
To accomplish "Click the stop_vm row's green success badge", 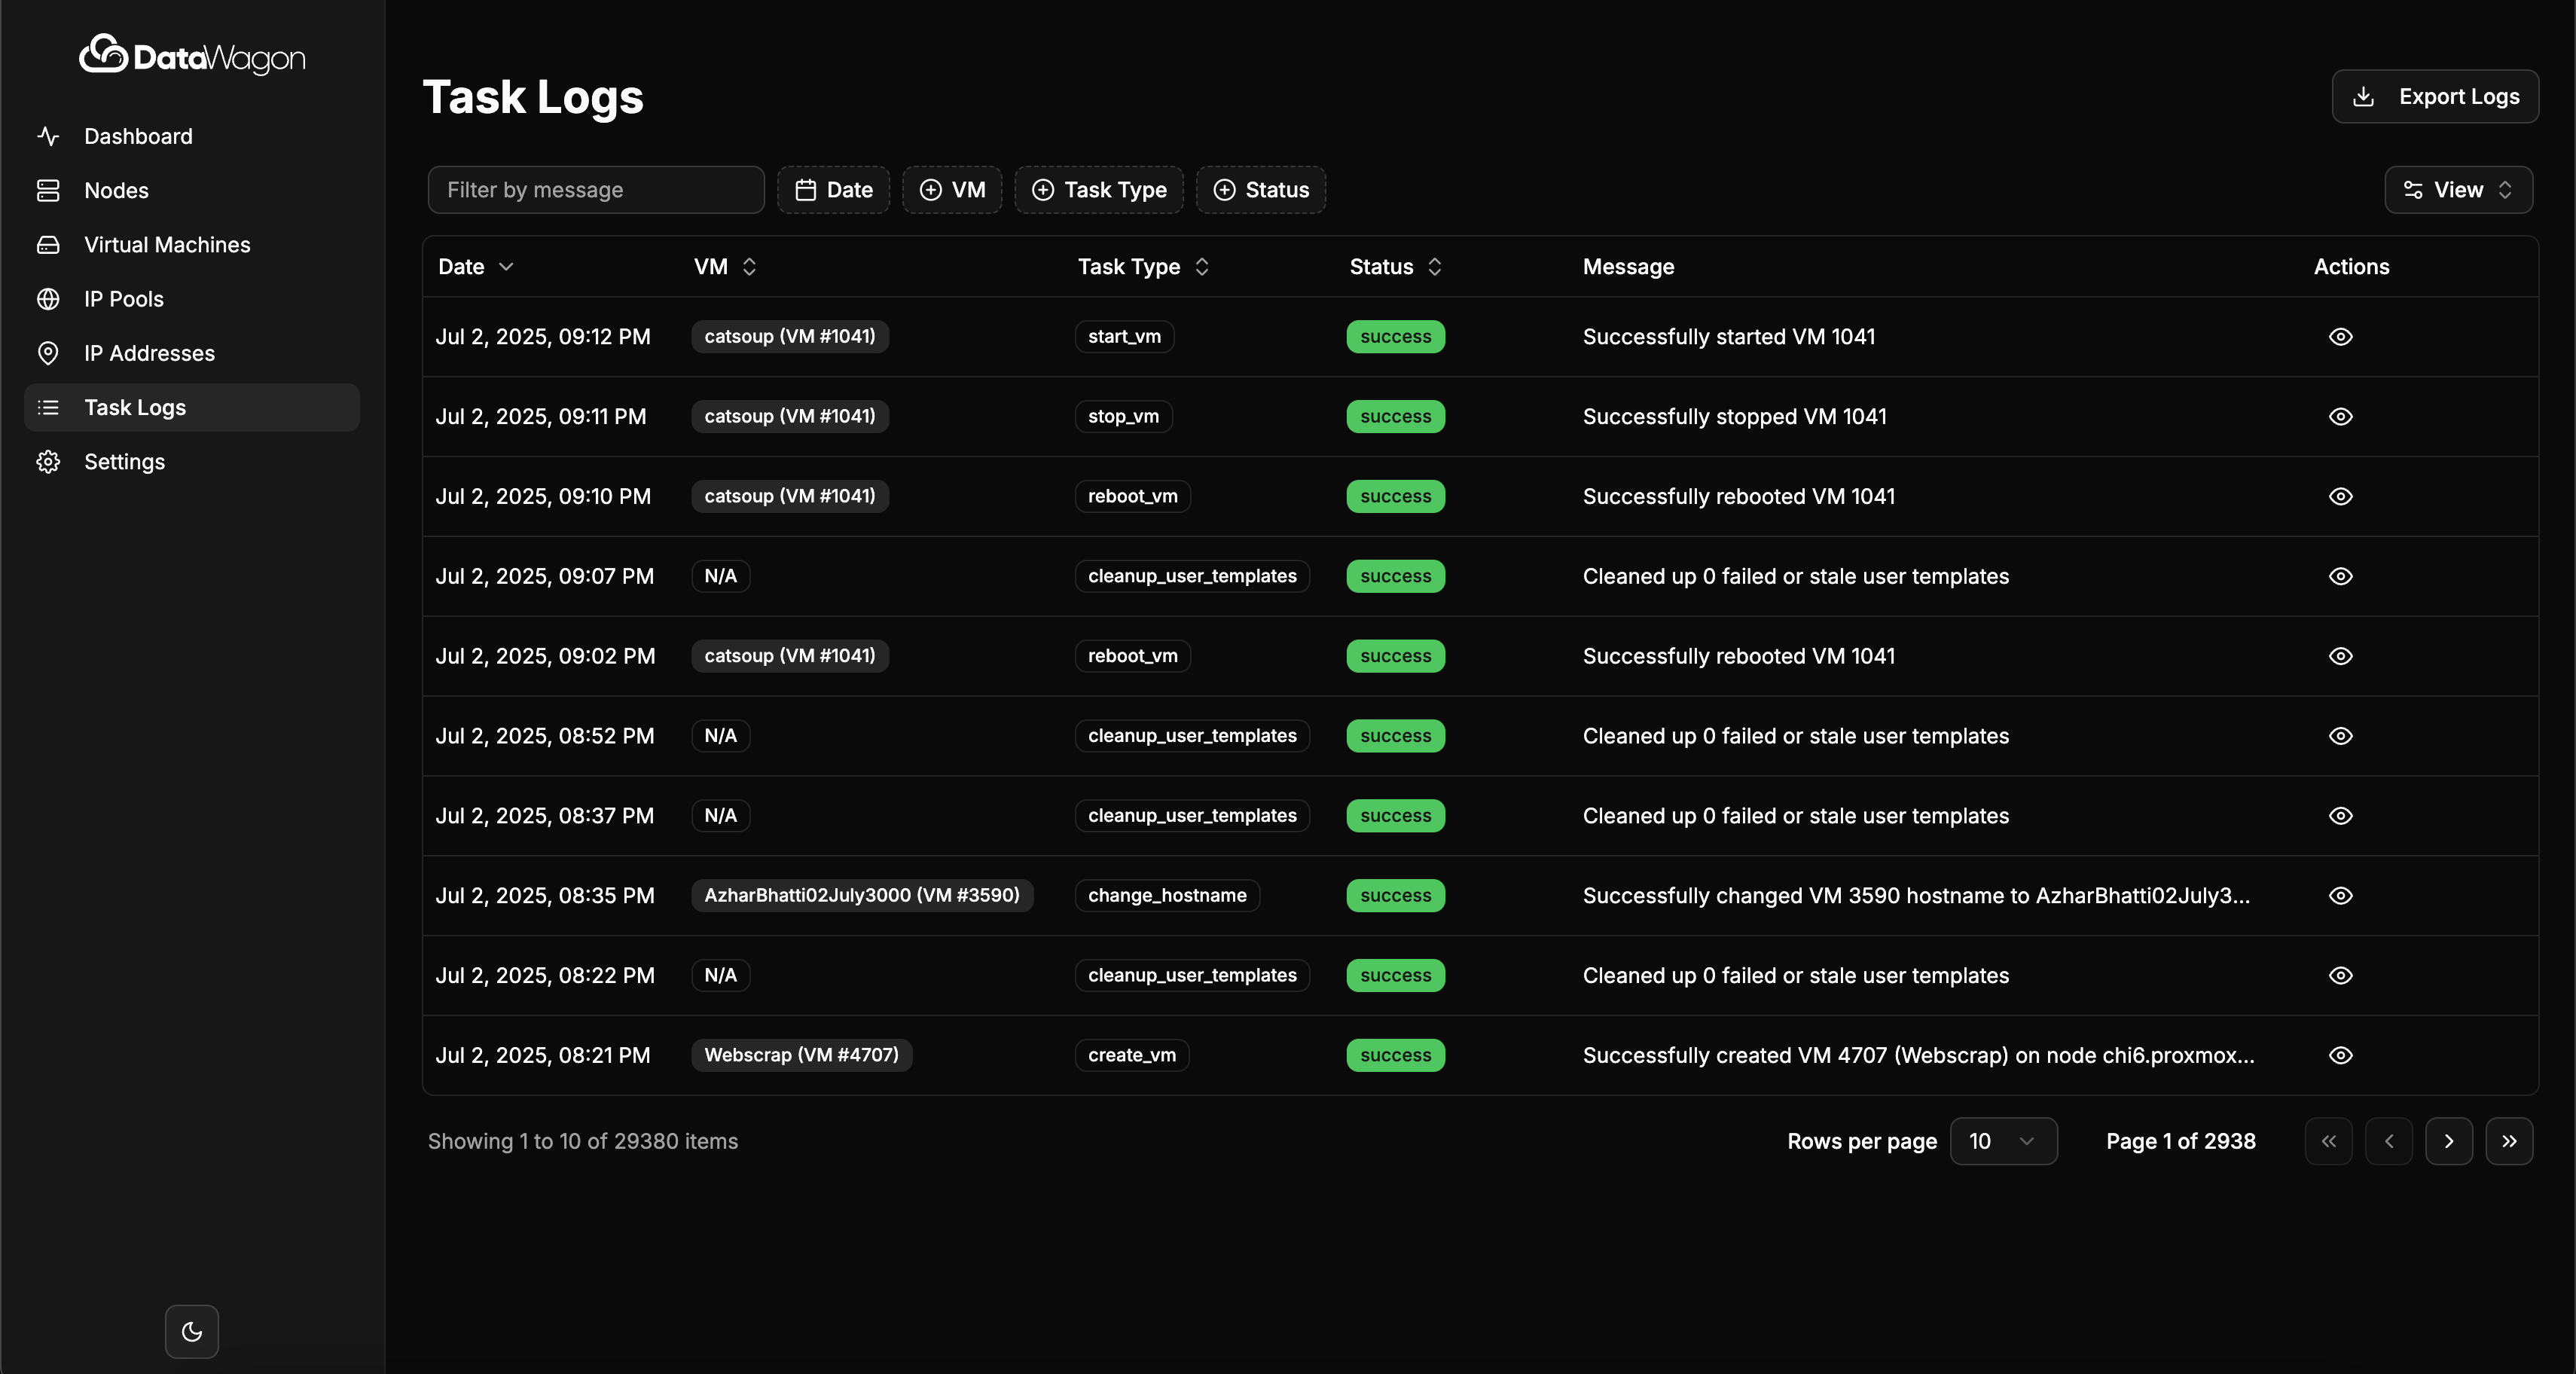I will point(1395,417).
